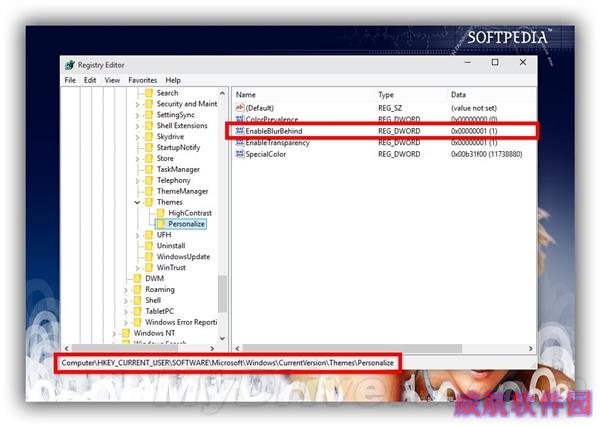The width and height of the screenshot is (600, 427).
Task: Select the Windows NT key
Action: pyautogui.click(x=154, y=333)
